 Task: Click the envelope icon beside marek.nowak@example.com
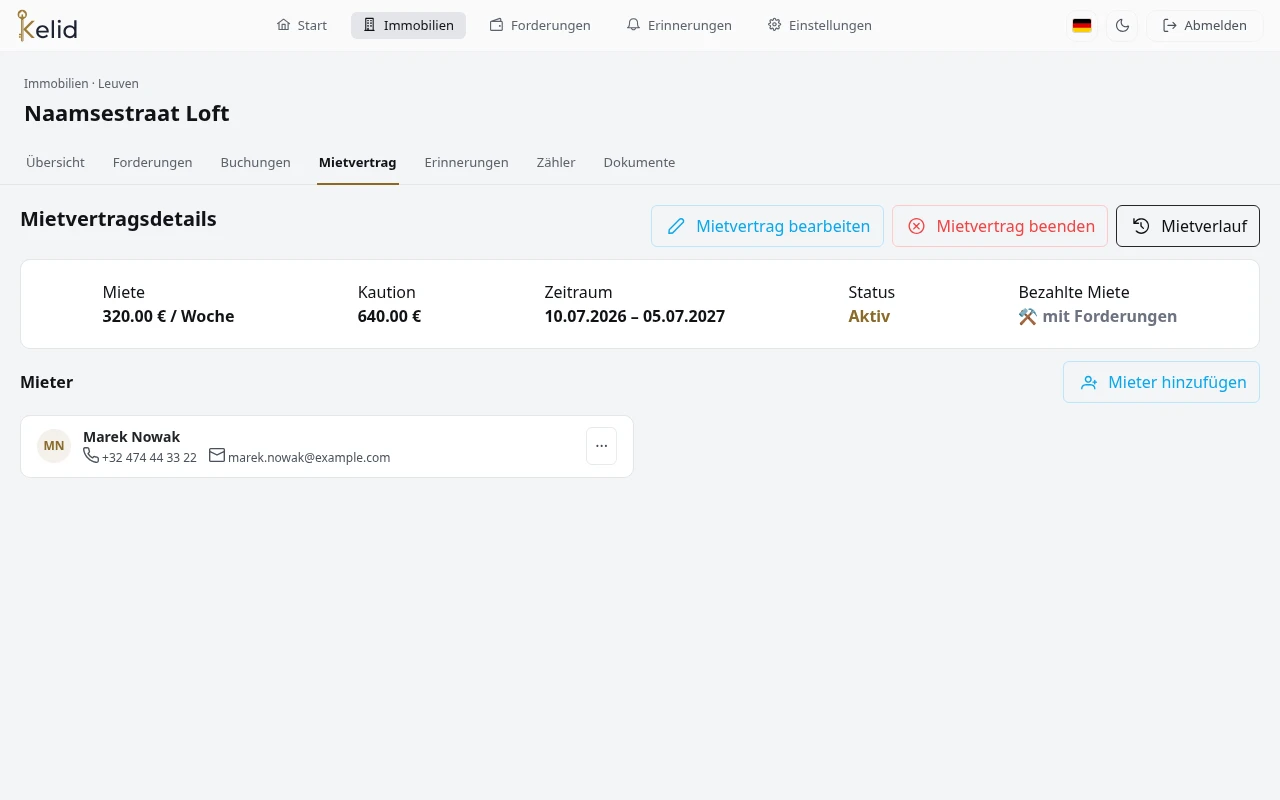[217, 455]
